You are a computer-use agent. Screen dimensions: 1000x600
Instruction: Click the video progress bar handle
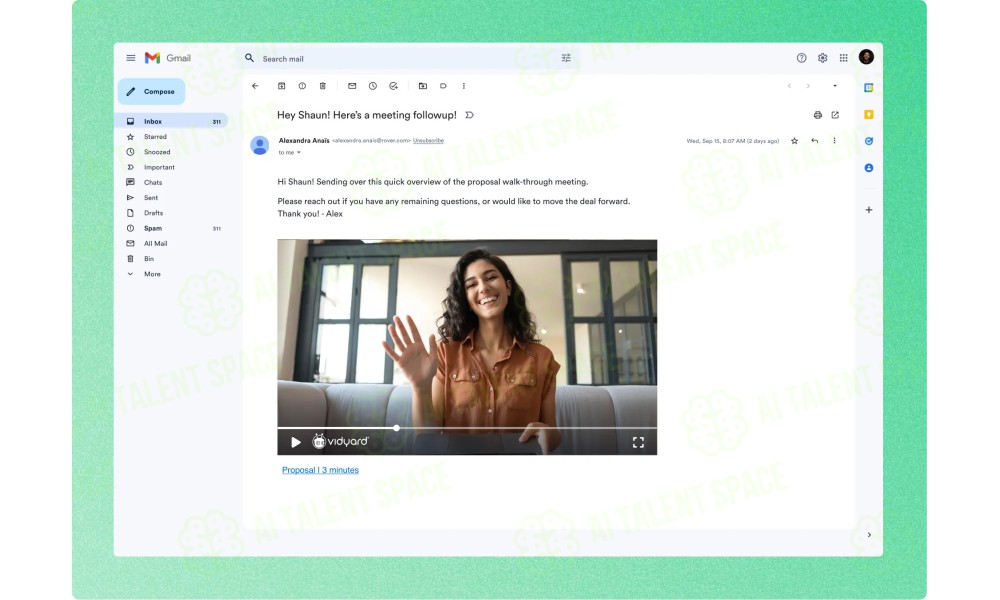tap(396, 428)
